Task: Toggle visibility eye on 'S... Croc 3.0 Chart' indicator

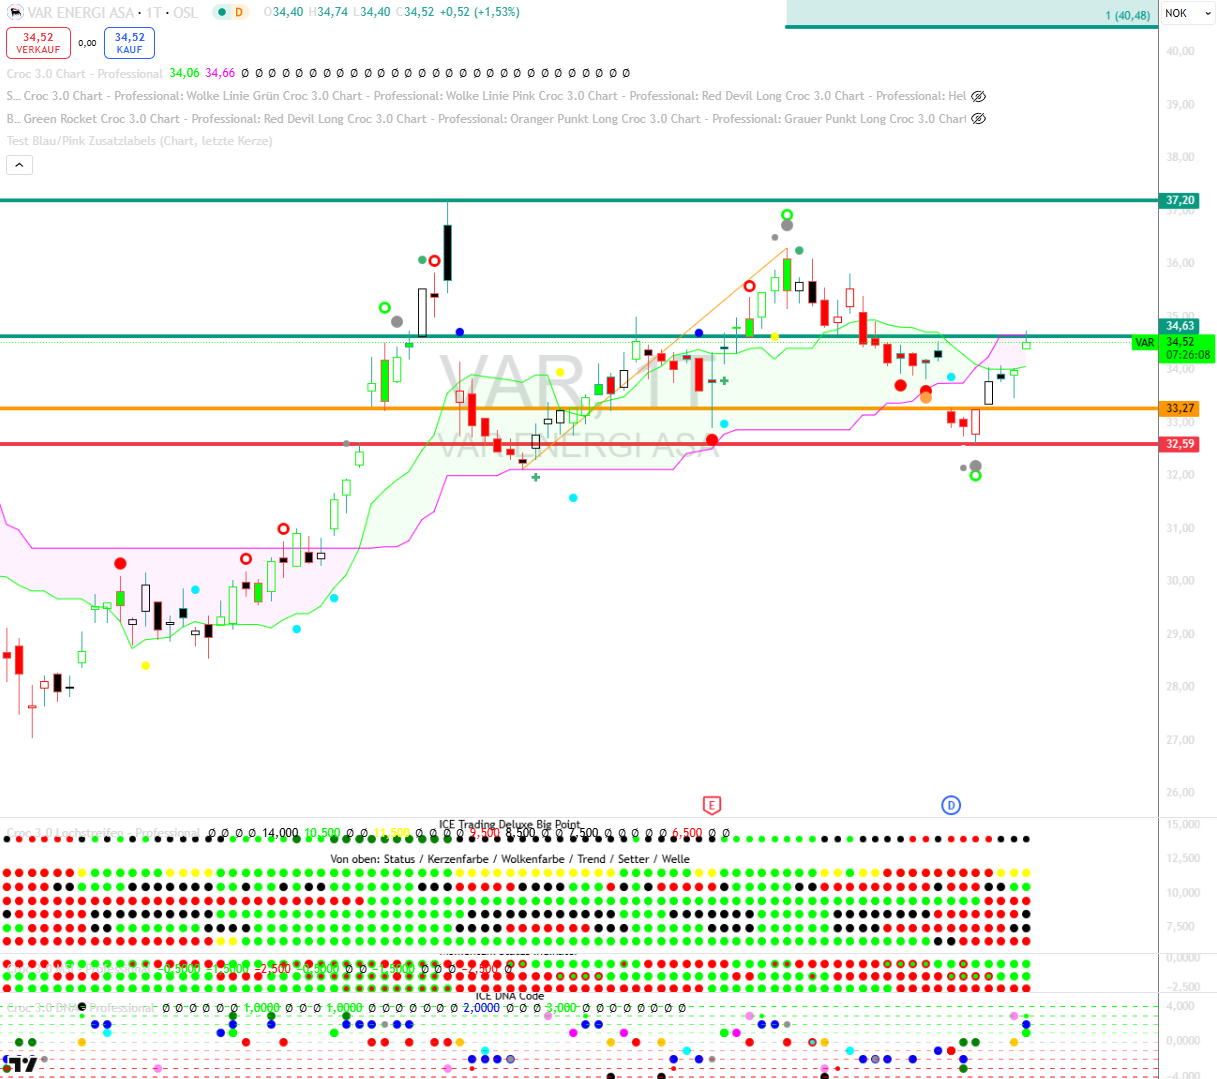Action: click(x=979, y=96)
